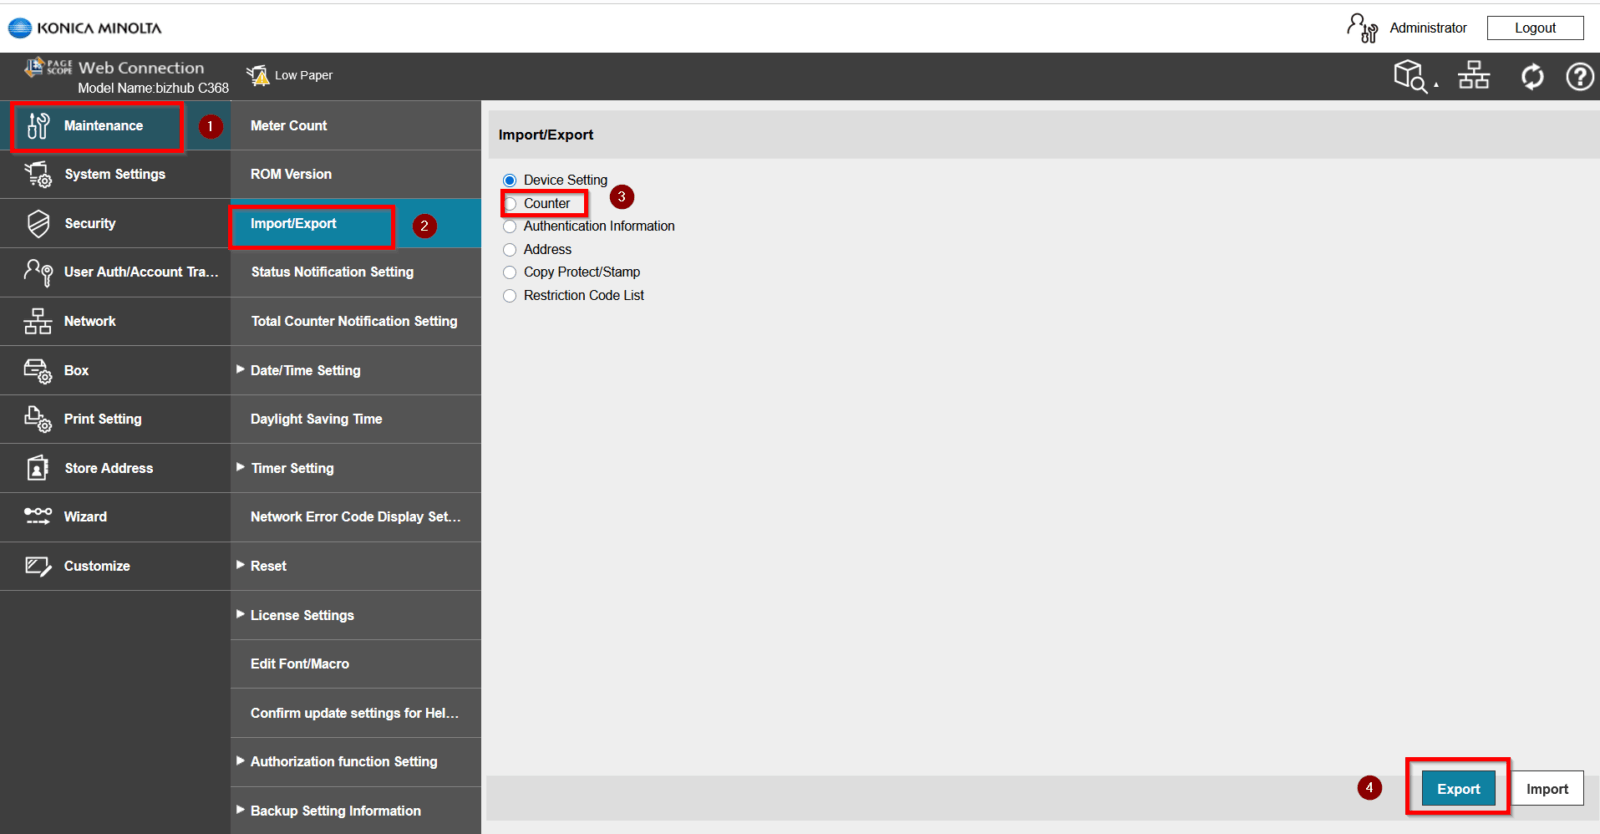Click the device search box icon

1411,76
